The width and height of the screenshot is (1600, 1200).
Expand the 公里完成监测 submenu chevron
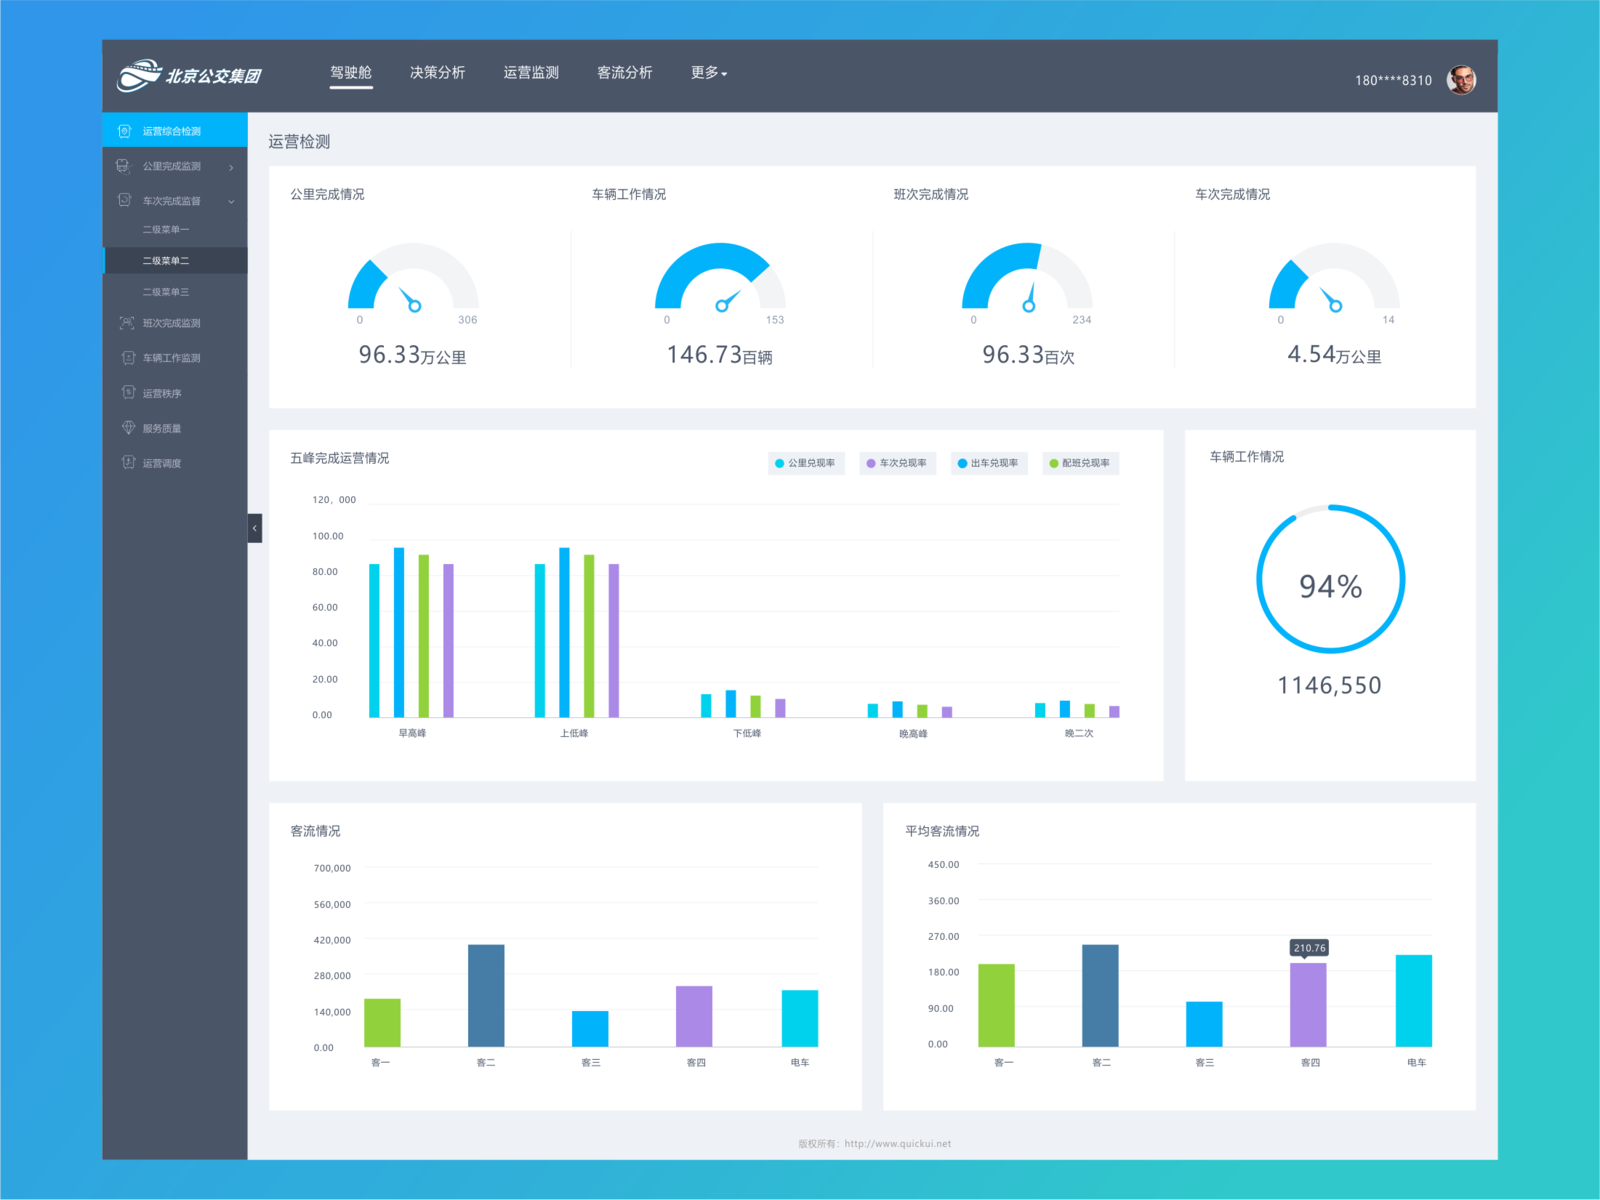click(231, 167)
